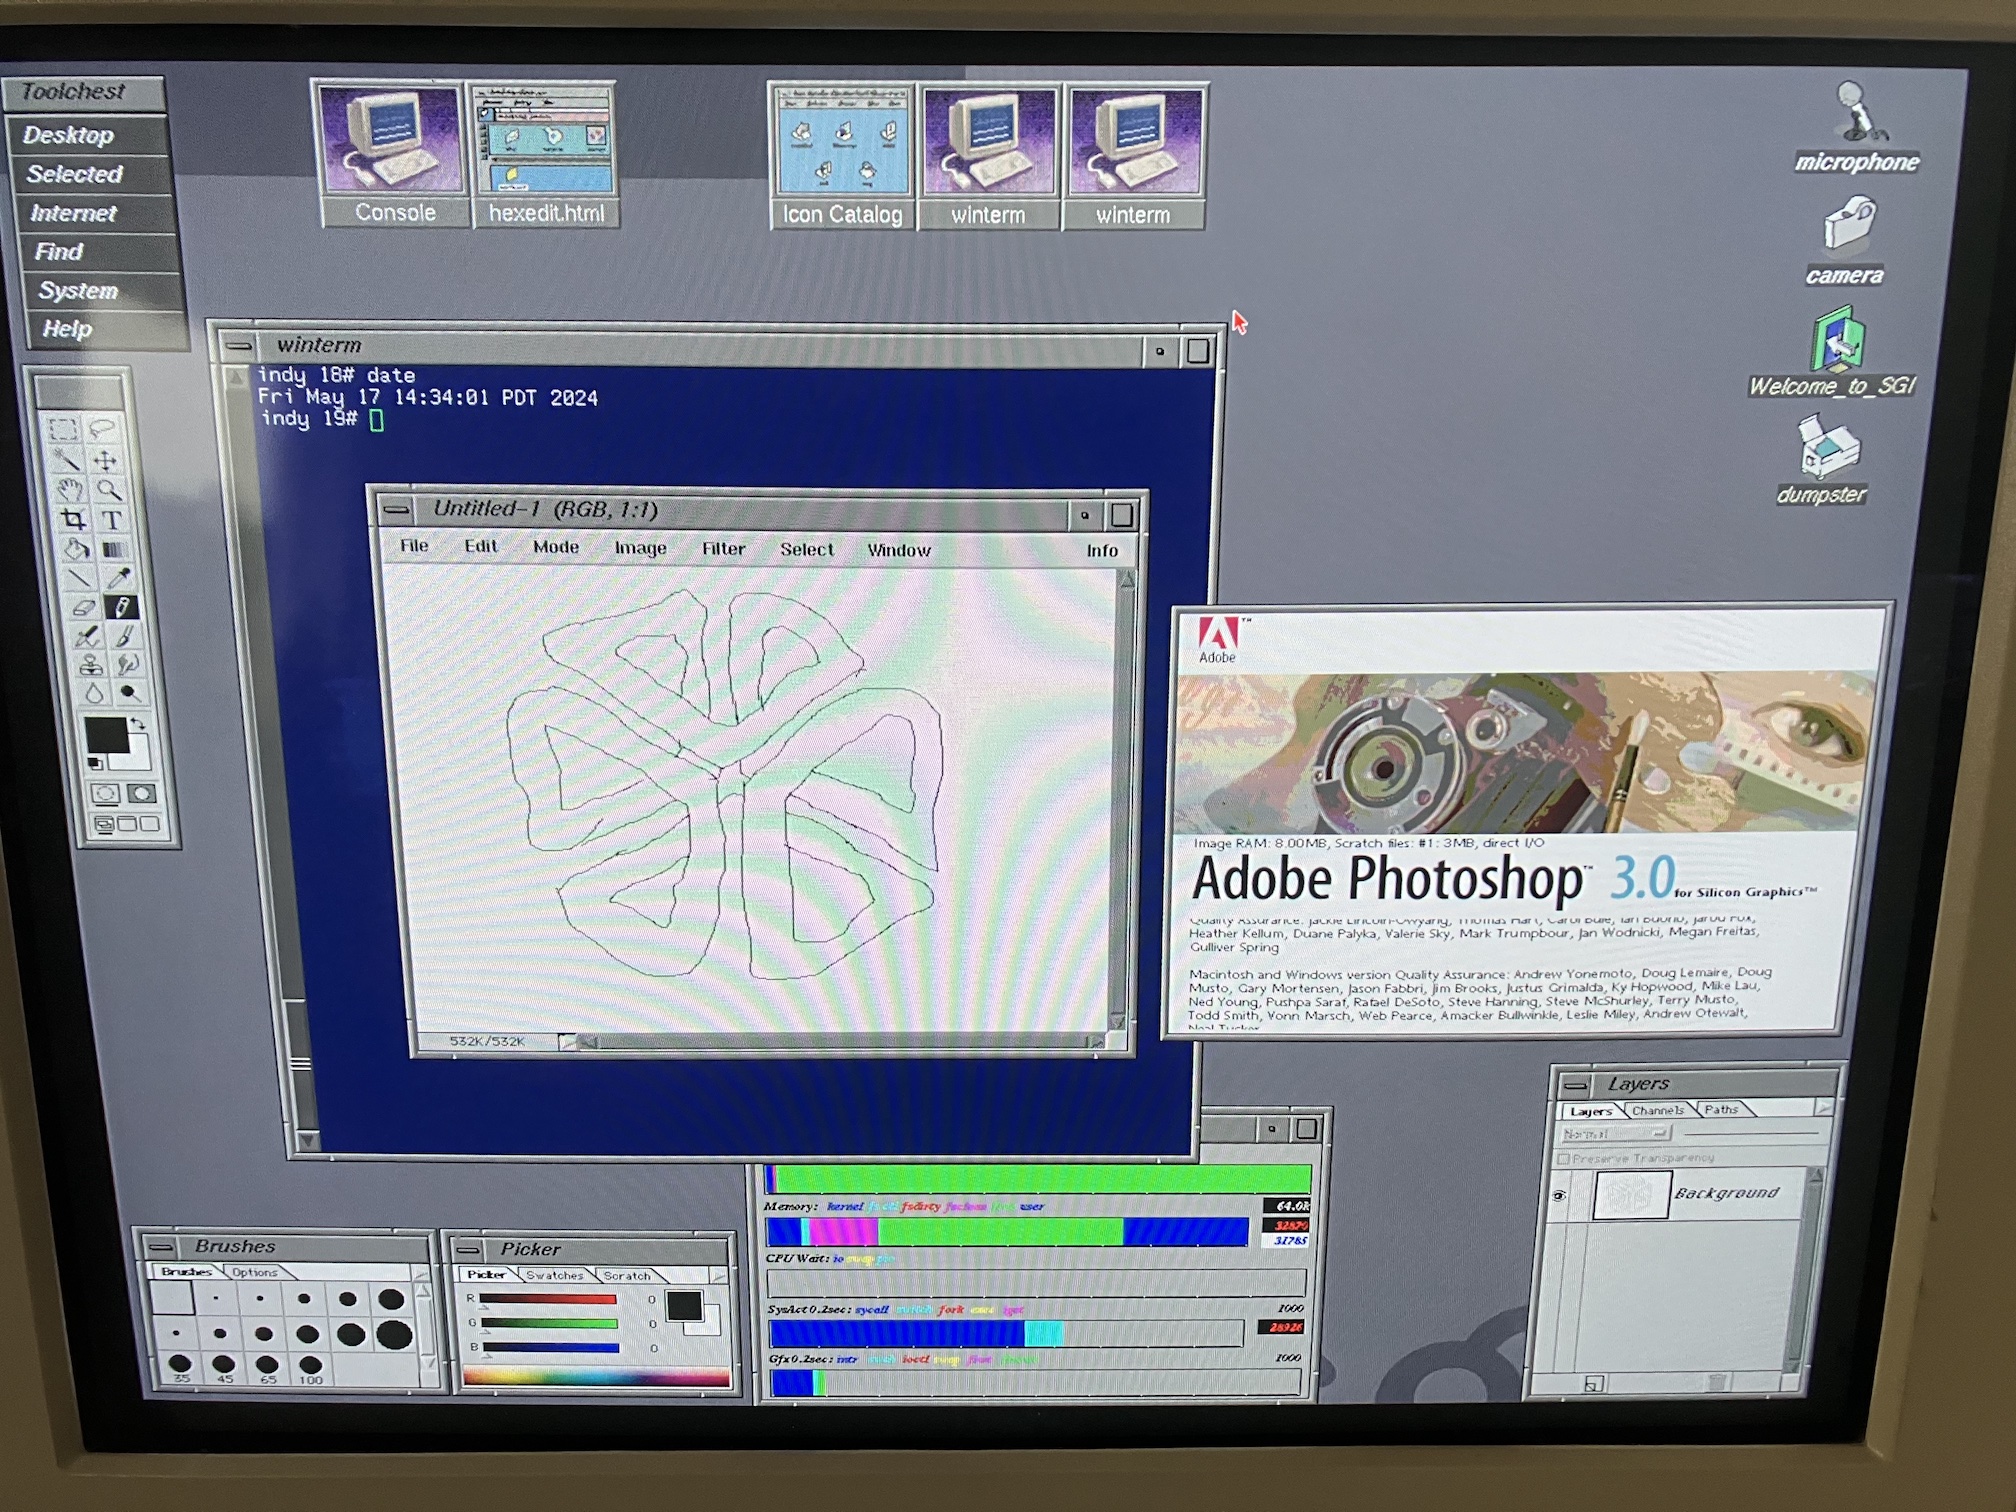The height and width of the screenshot is (1512, 2016).
Task: Open the Desktop toolchest menu
Action: (87, 135)
